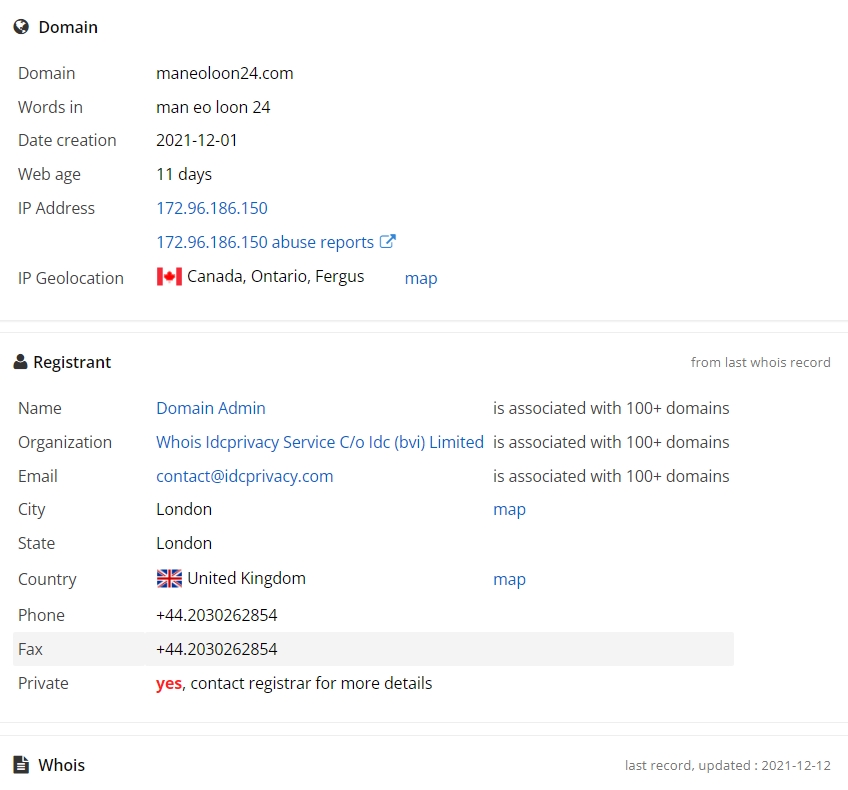
Task: Open registrant name Domain Admin link
Action: pos(211,408)
